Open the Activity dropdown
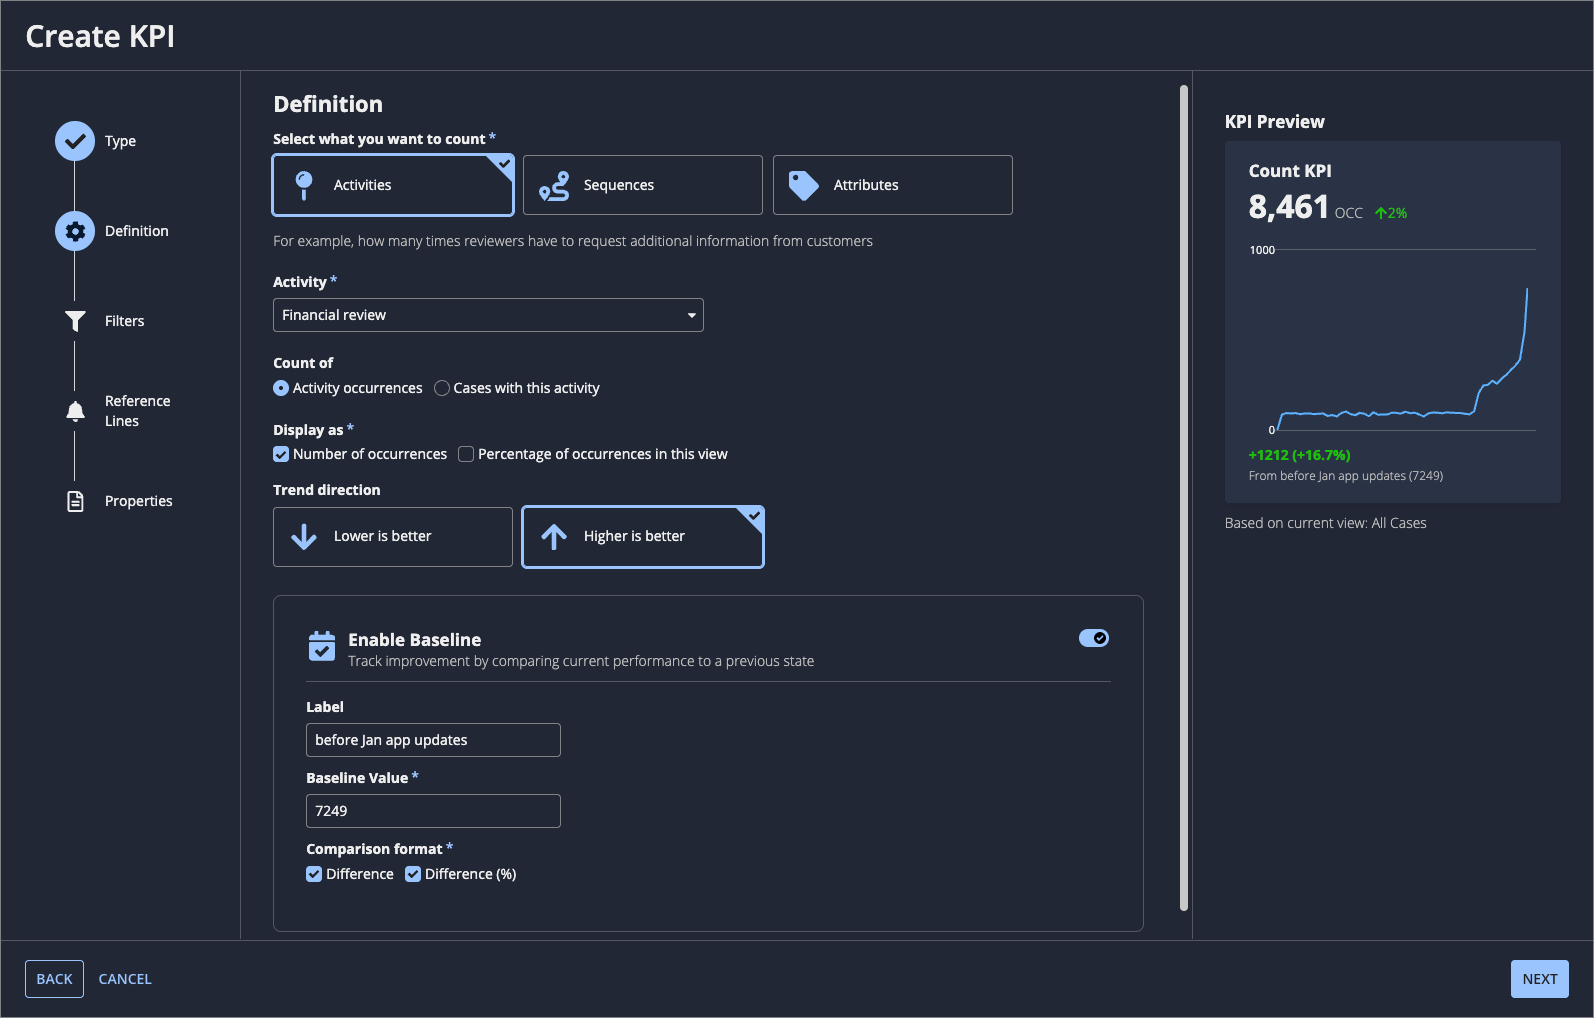This screenshot has width=1594, height=1018. tap(488, 315)
